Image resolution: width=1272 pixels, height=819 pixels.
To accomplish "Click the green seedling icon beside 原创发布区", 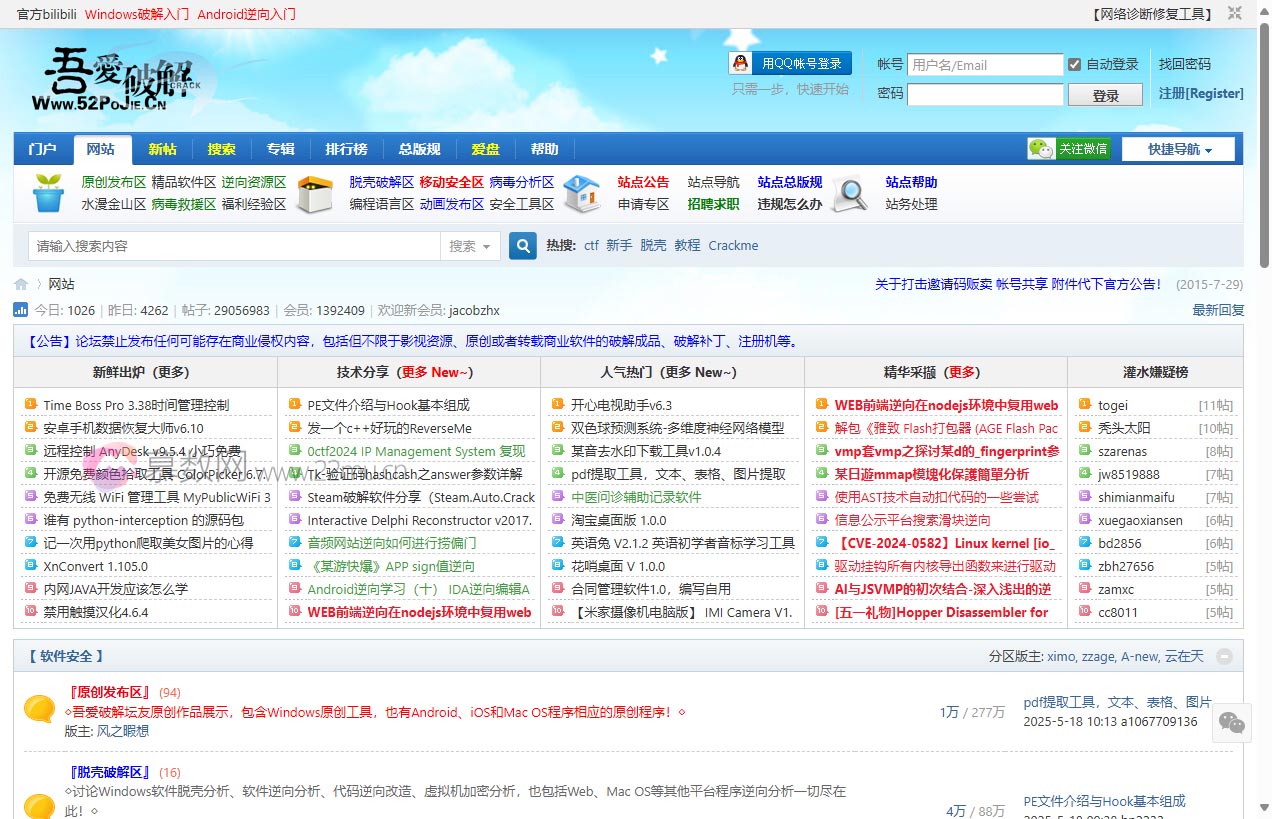I will pyautogui.click(x=47, y=192).
